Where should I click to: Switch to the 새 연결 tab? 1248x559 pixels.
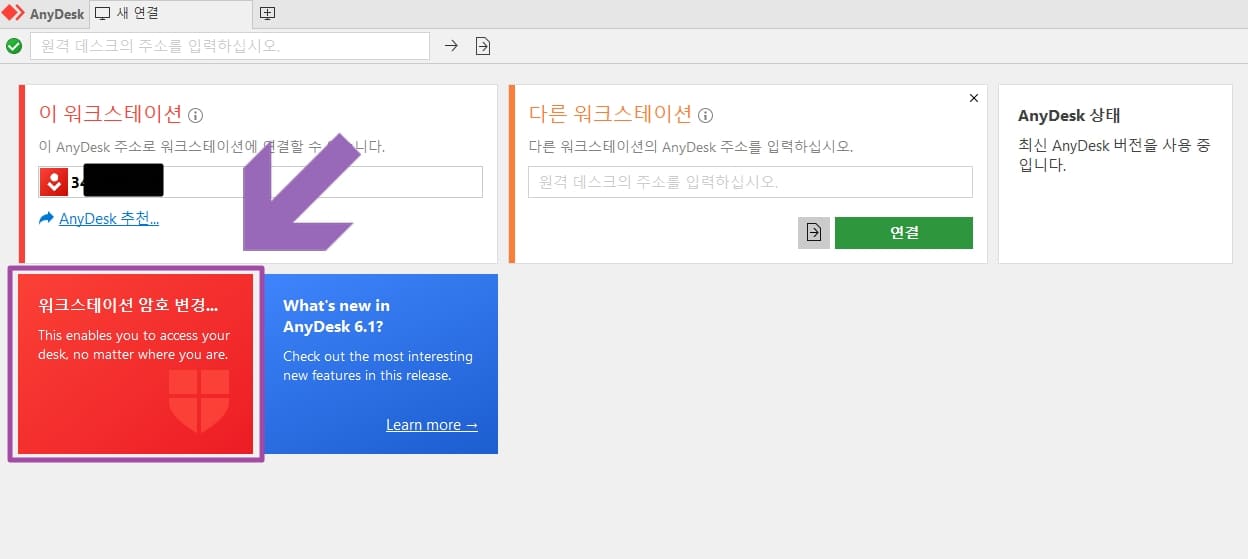coord(171,14)
